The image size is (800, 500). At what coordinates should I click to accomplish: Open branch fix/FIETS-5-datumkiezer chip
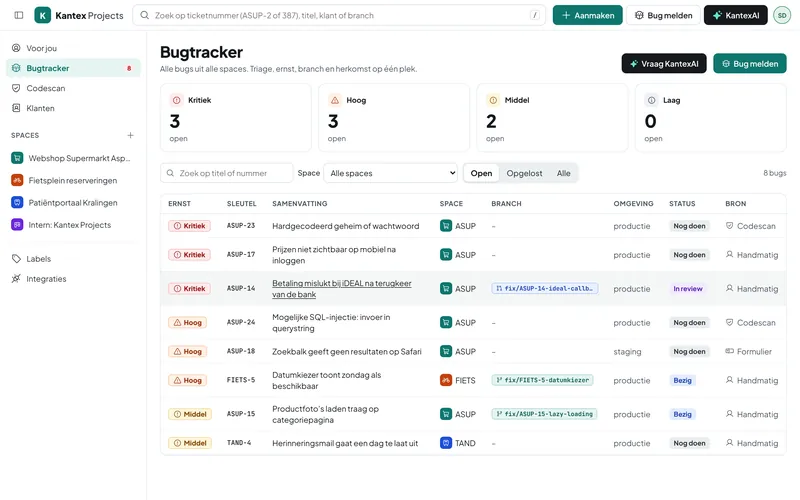pyautogui.click(x=542, y=380)
